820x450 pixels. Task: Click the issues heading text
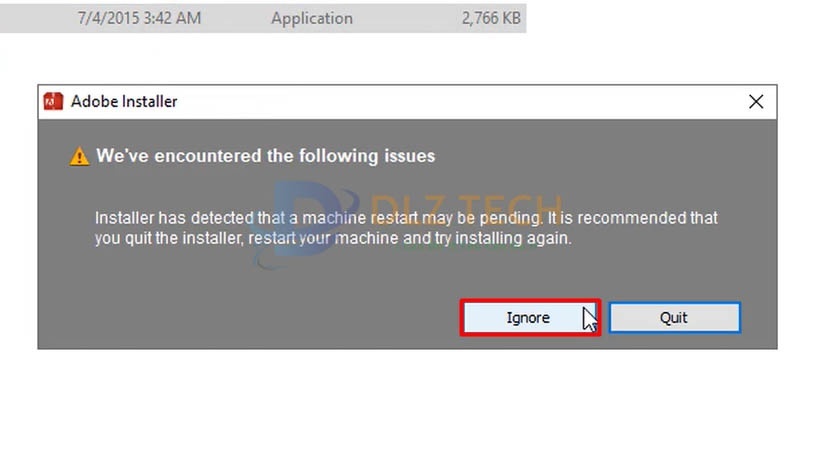click(x=266, y=156)
